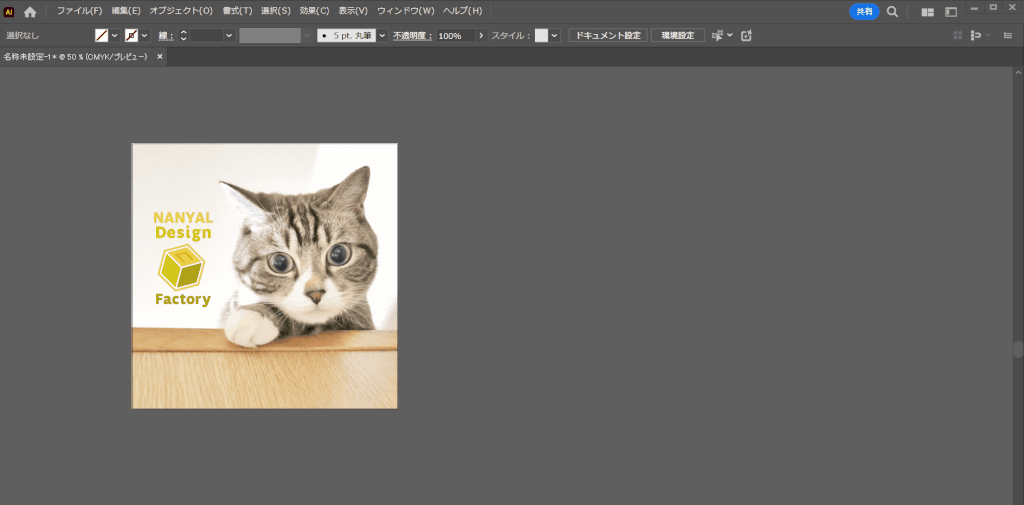
Task: Expand the graphic style dropdown
Action: [555, 35]
